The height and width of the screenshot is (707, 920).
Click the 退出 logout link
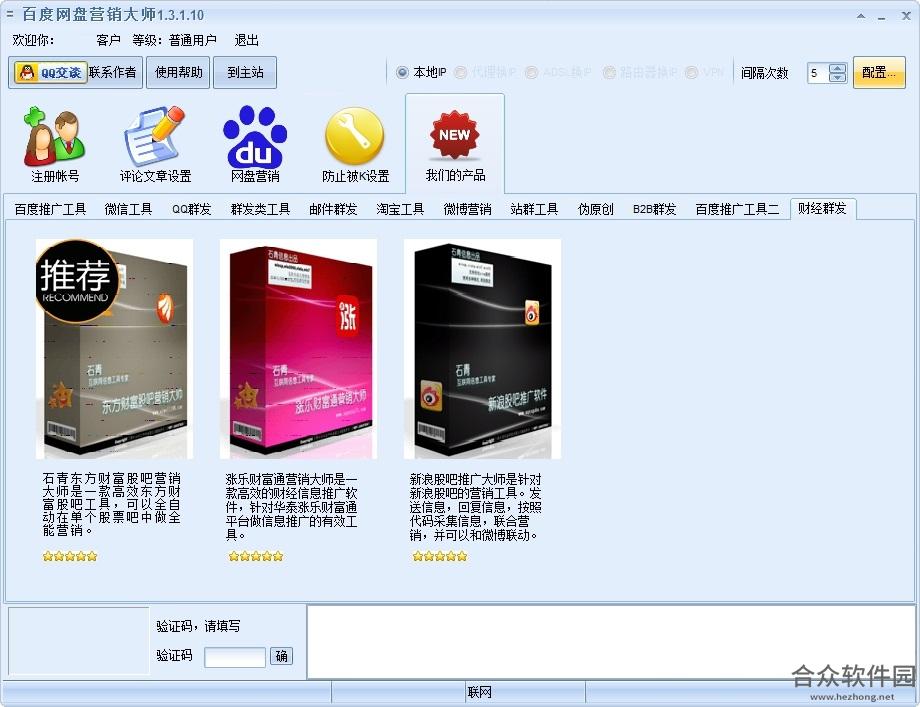point(246,40)
